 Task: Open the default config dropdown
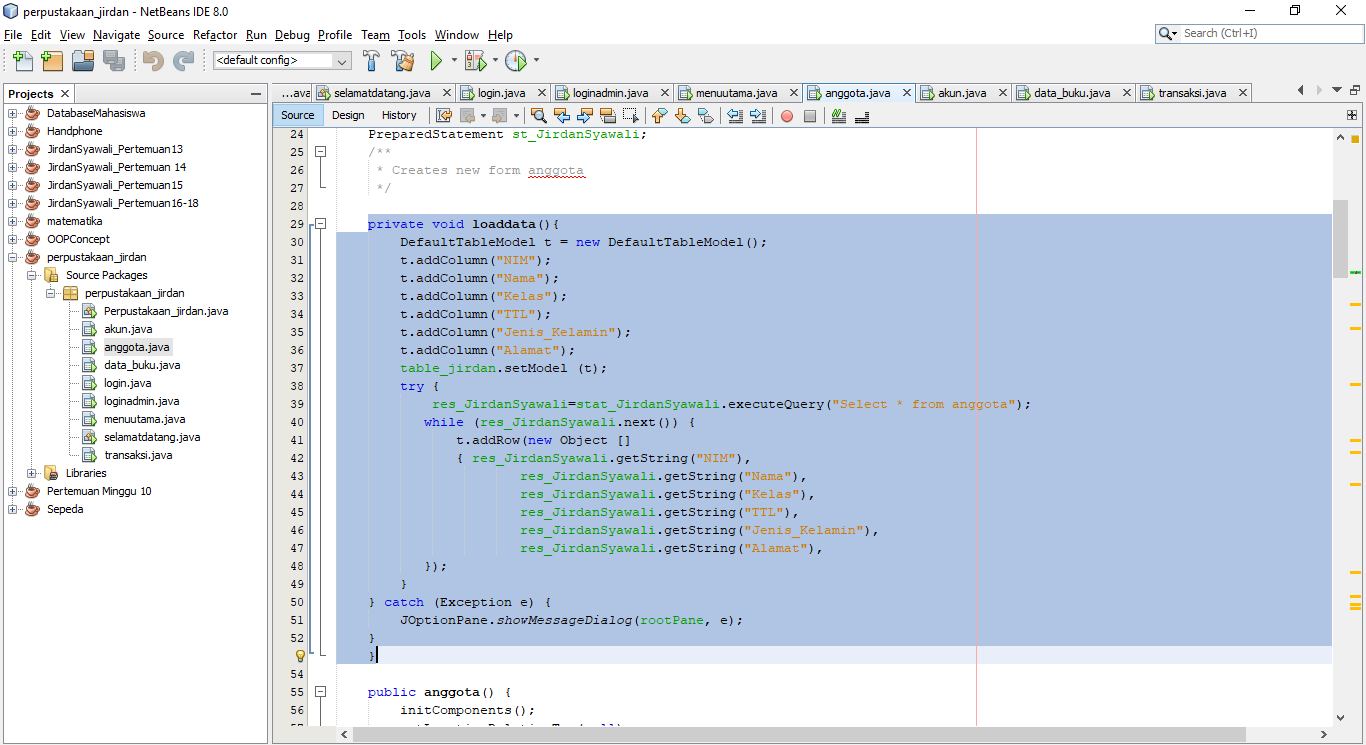click(x=341, y=61)
